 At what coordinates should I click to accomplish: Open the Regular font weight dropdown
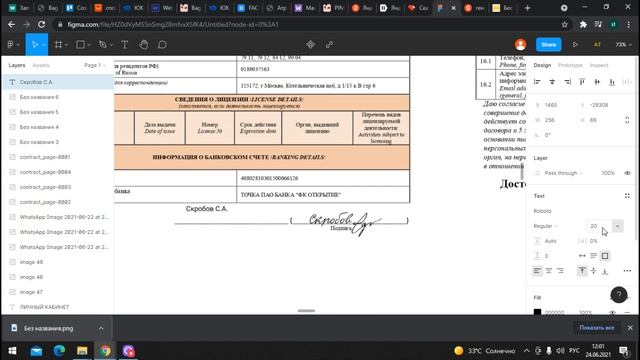tap(546, 226)
